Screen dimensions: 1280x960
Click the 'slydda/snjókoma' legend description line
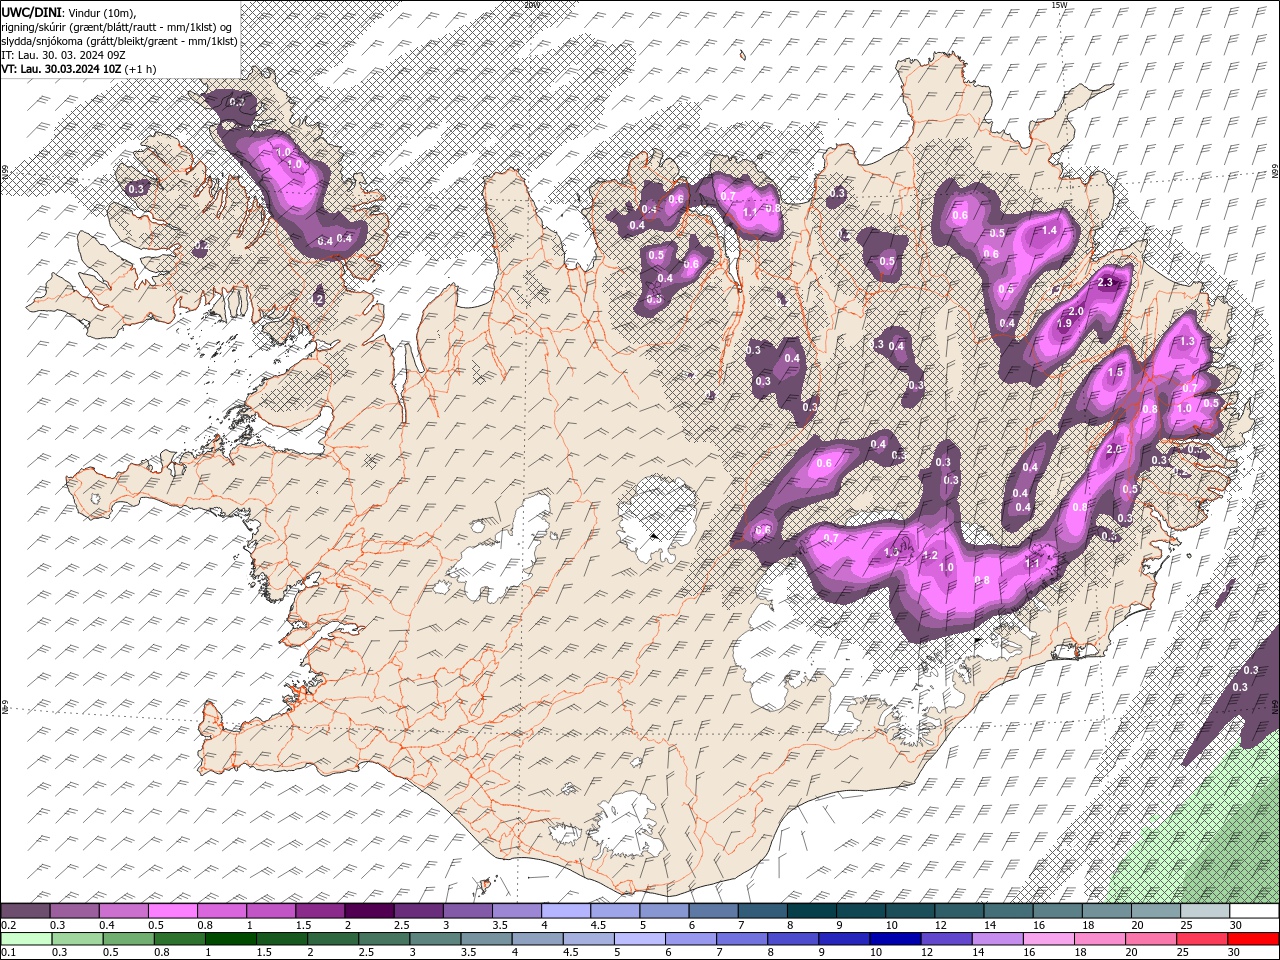point(119,40)
